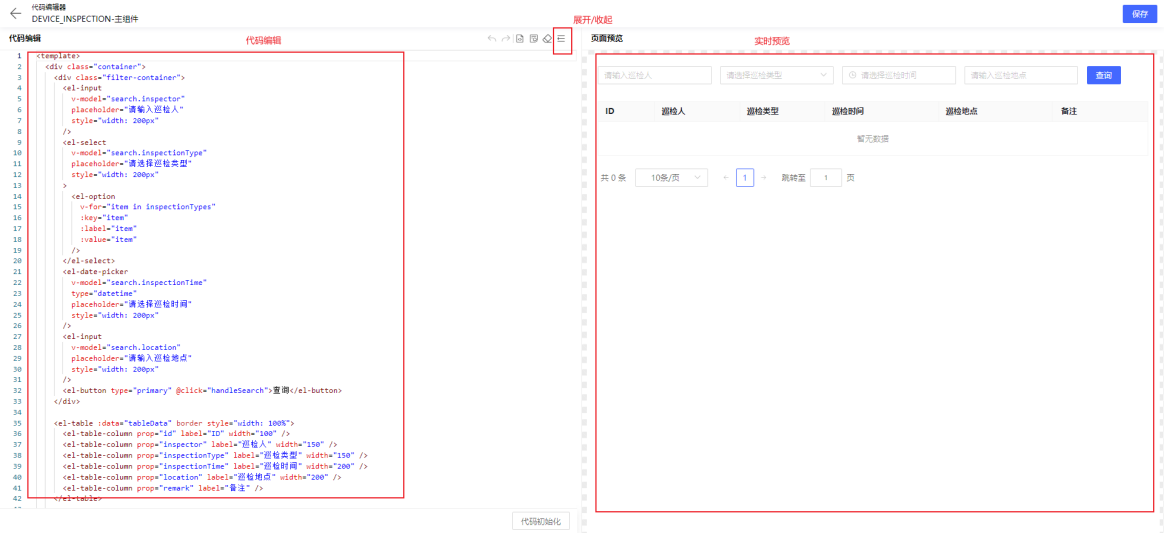Open the 请选择巡检类型 dropdown
The image size is (1164, 533).
[776, 75]
